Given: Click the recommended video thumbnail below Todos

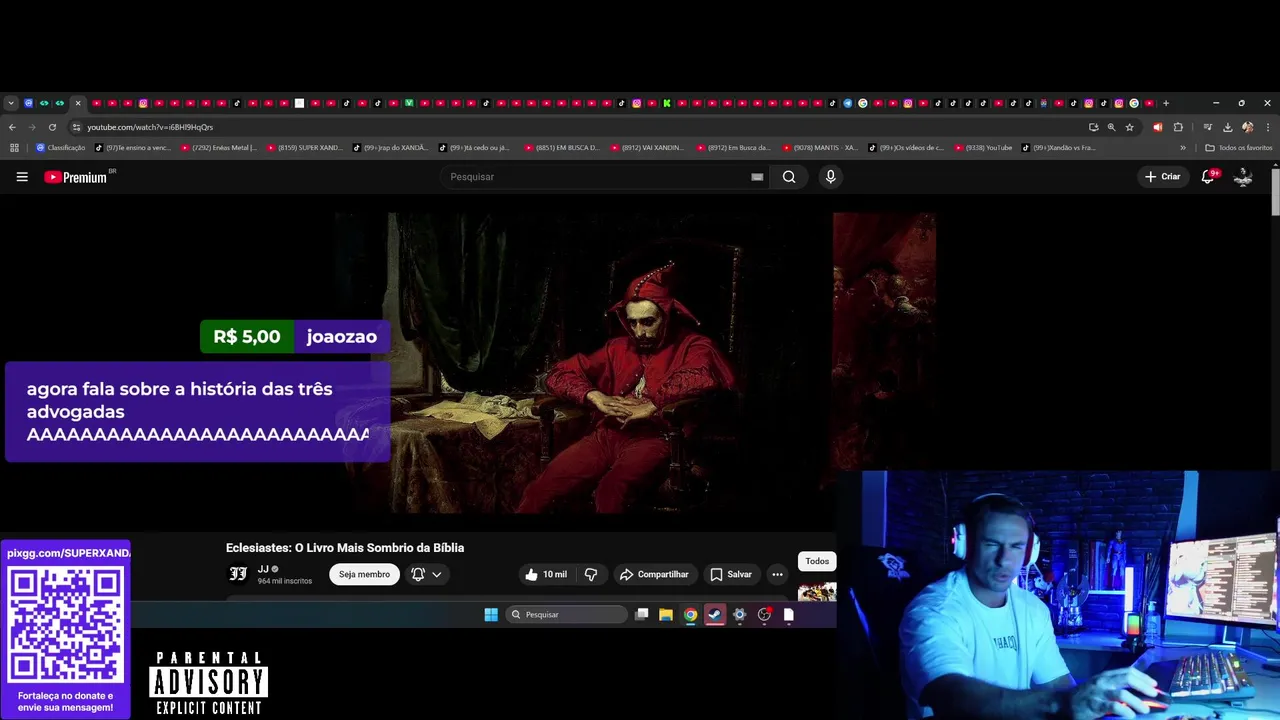Looking at the screenshot, I should click(817, 592).
